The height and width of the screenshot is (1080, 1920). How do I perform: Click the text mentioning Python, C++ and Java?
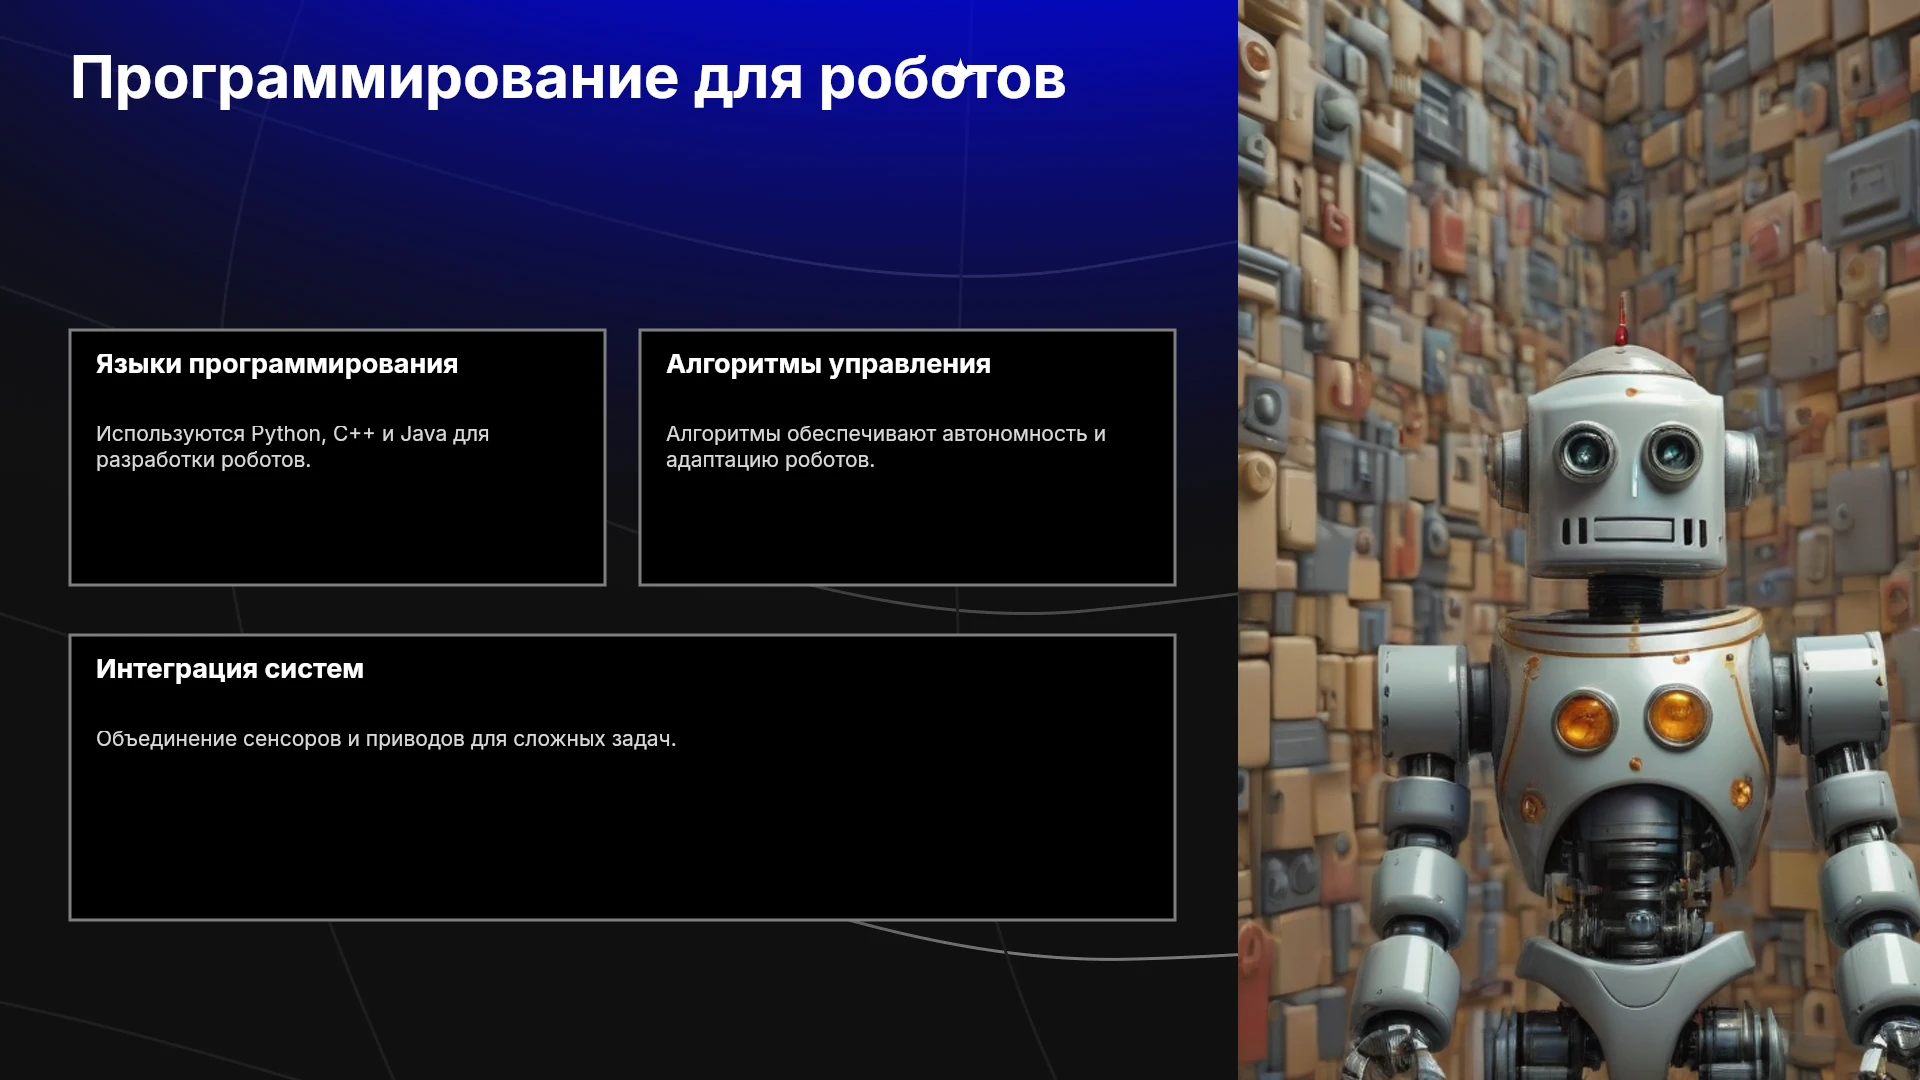293,447
